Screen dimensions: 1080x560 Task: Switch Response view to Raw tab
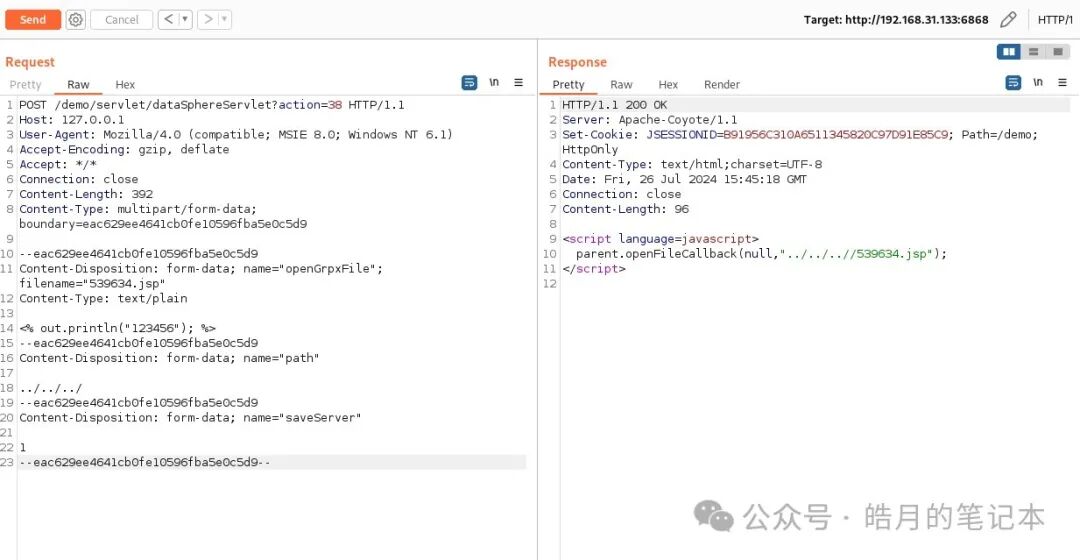[621, 85]
